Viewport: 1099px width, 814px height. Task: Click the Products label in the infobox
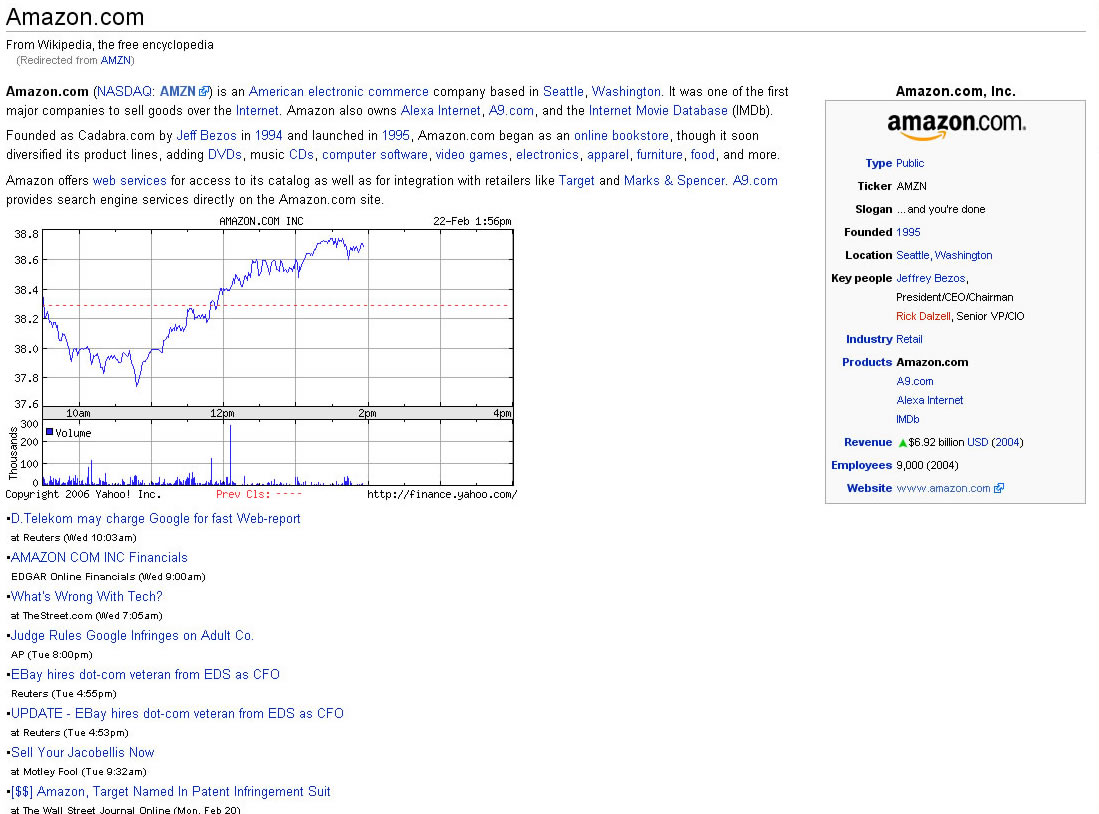867,362
